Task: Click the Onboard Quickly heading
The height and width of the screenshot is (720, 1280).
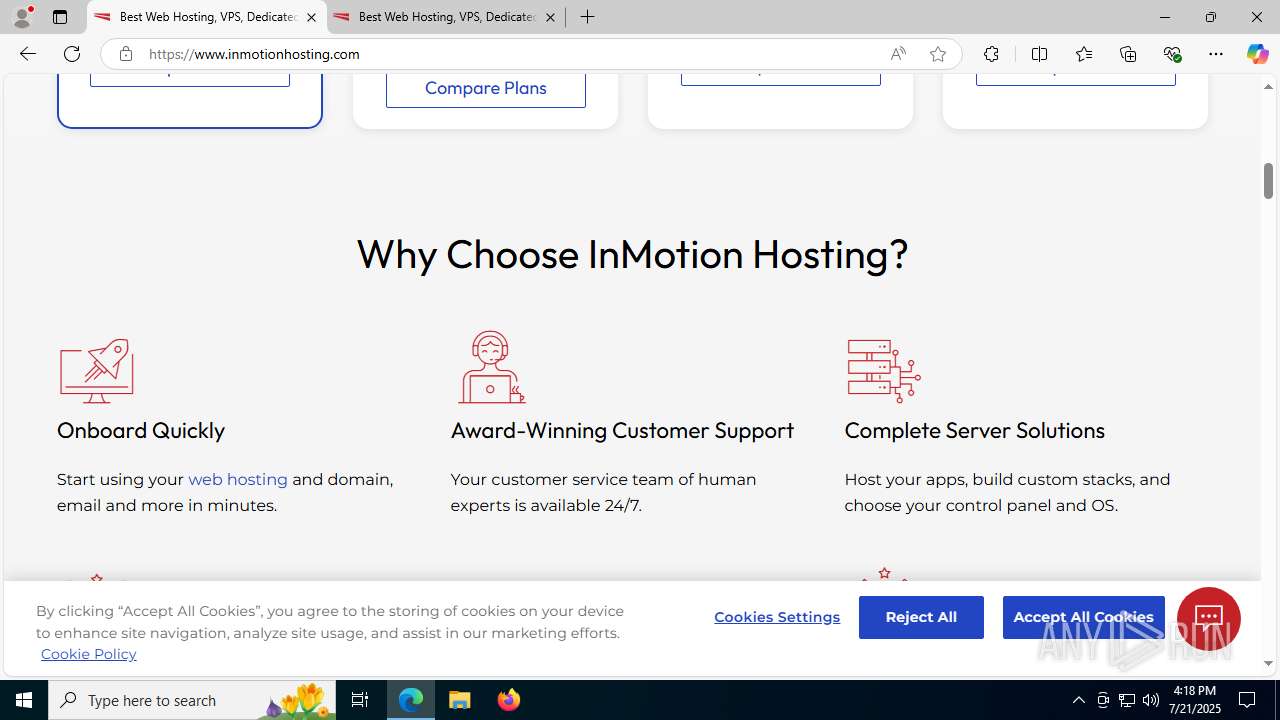Action: [x=141, y=430]
